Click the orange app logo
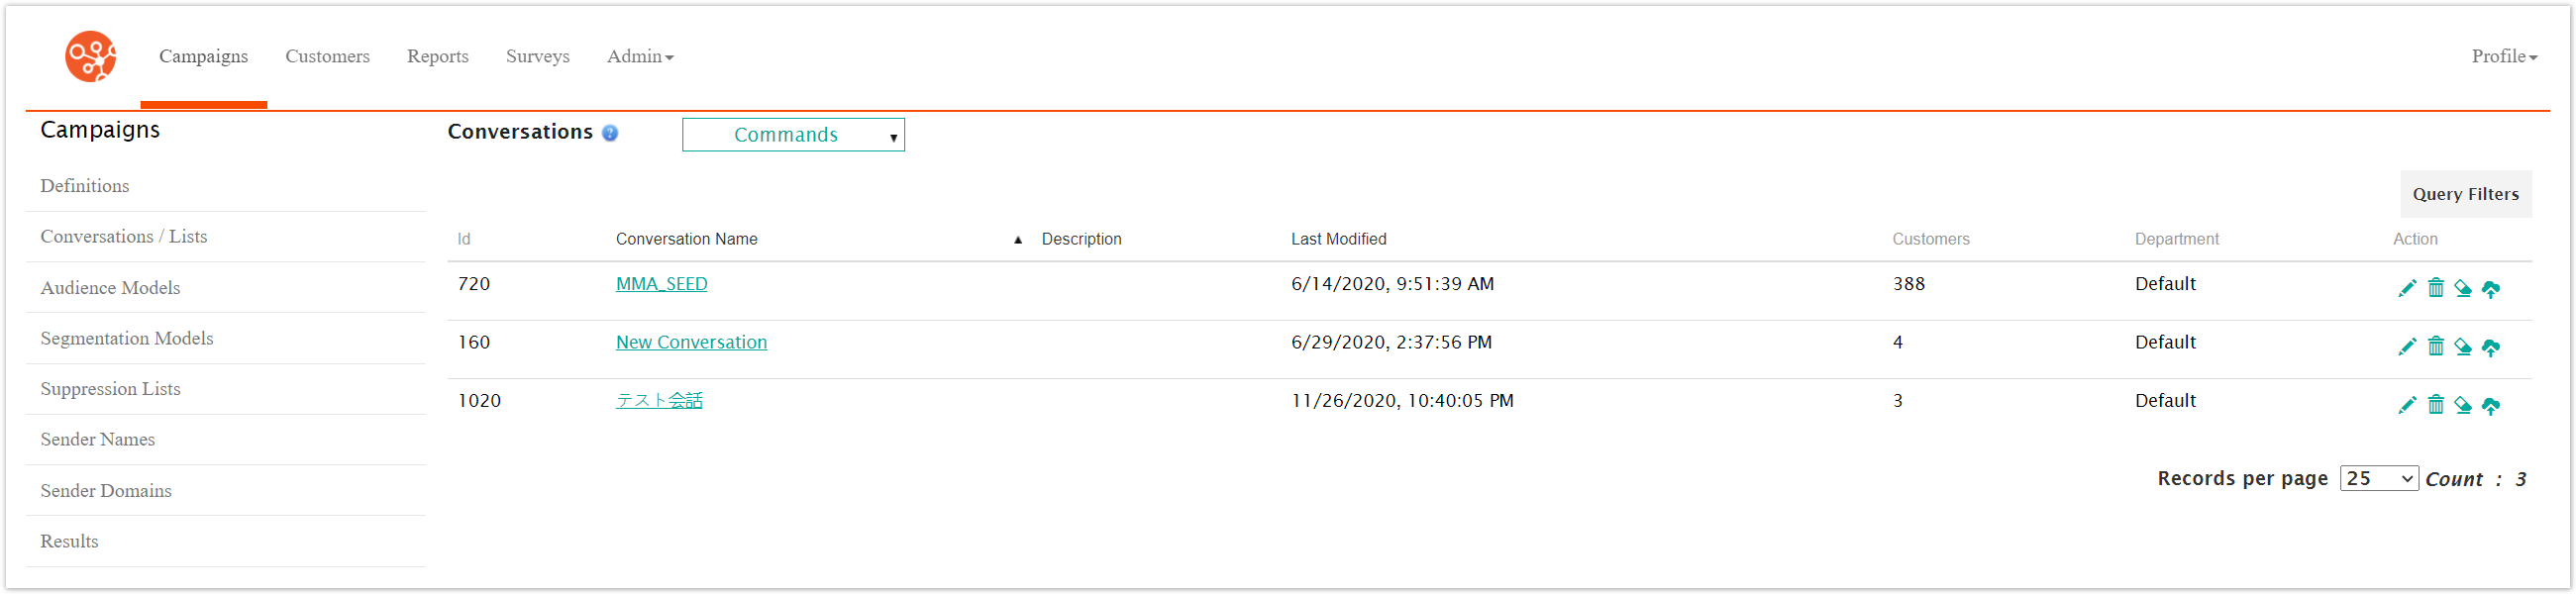The height and width of the screenshot is (594, 2576). click(90, 56)
